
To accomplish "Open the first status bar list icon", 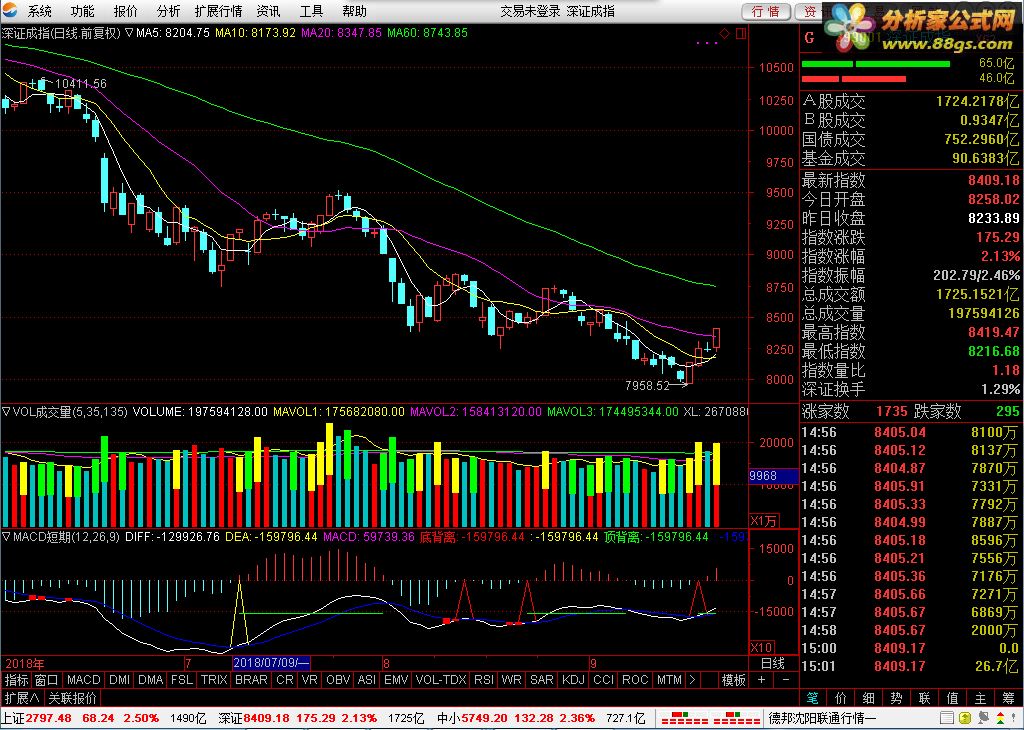I will (x=946, y=718).
